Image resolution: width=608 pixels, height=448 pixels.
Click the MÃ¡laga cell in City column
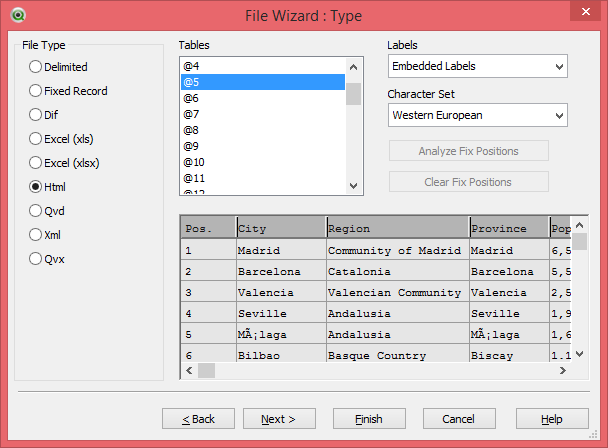[x=282, y=334]
